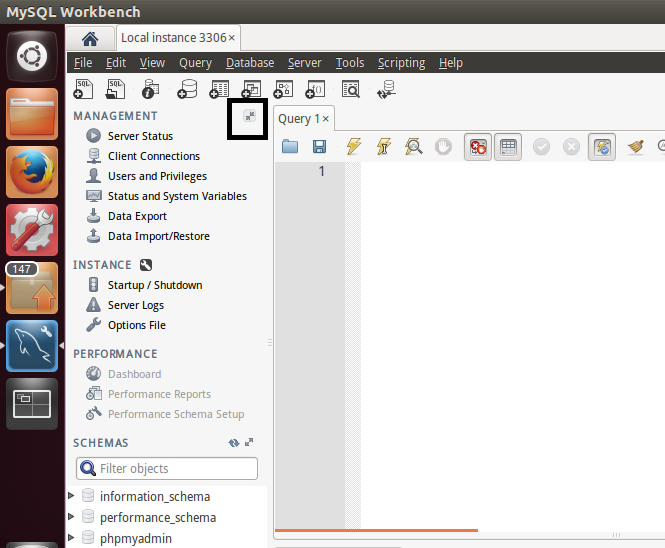Rollback the transaction X icon
The image size is (665, 548).
point(571,147)
